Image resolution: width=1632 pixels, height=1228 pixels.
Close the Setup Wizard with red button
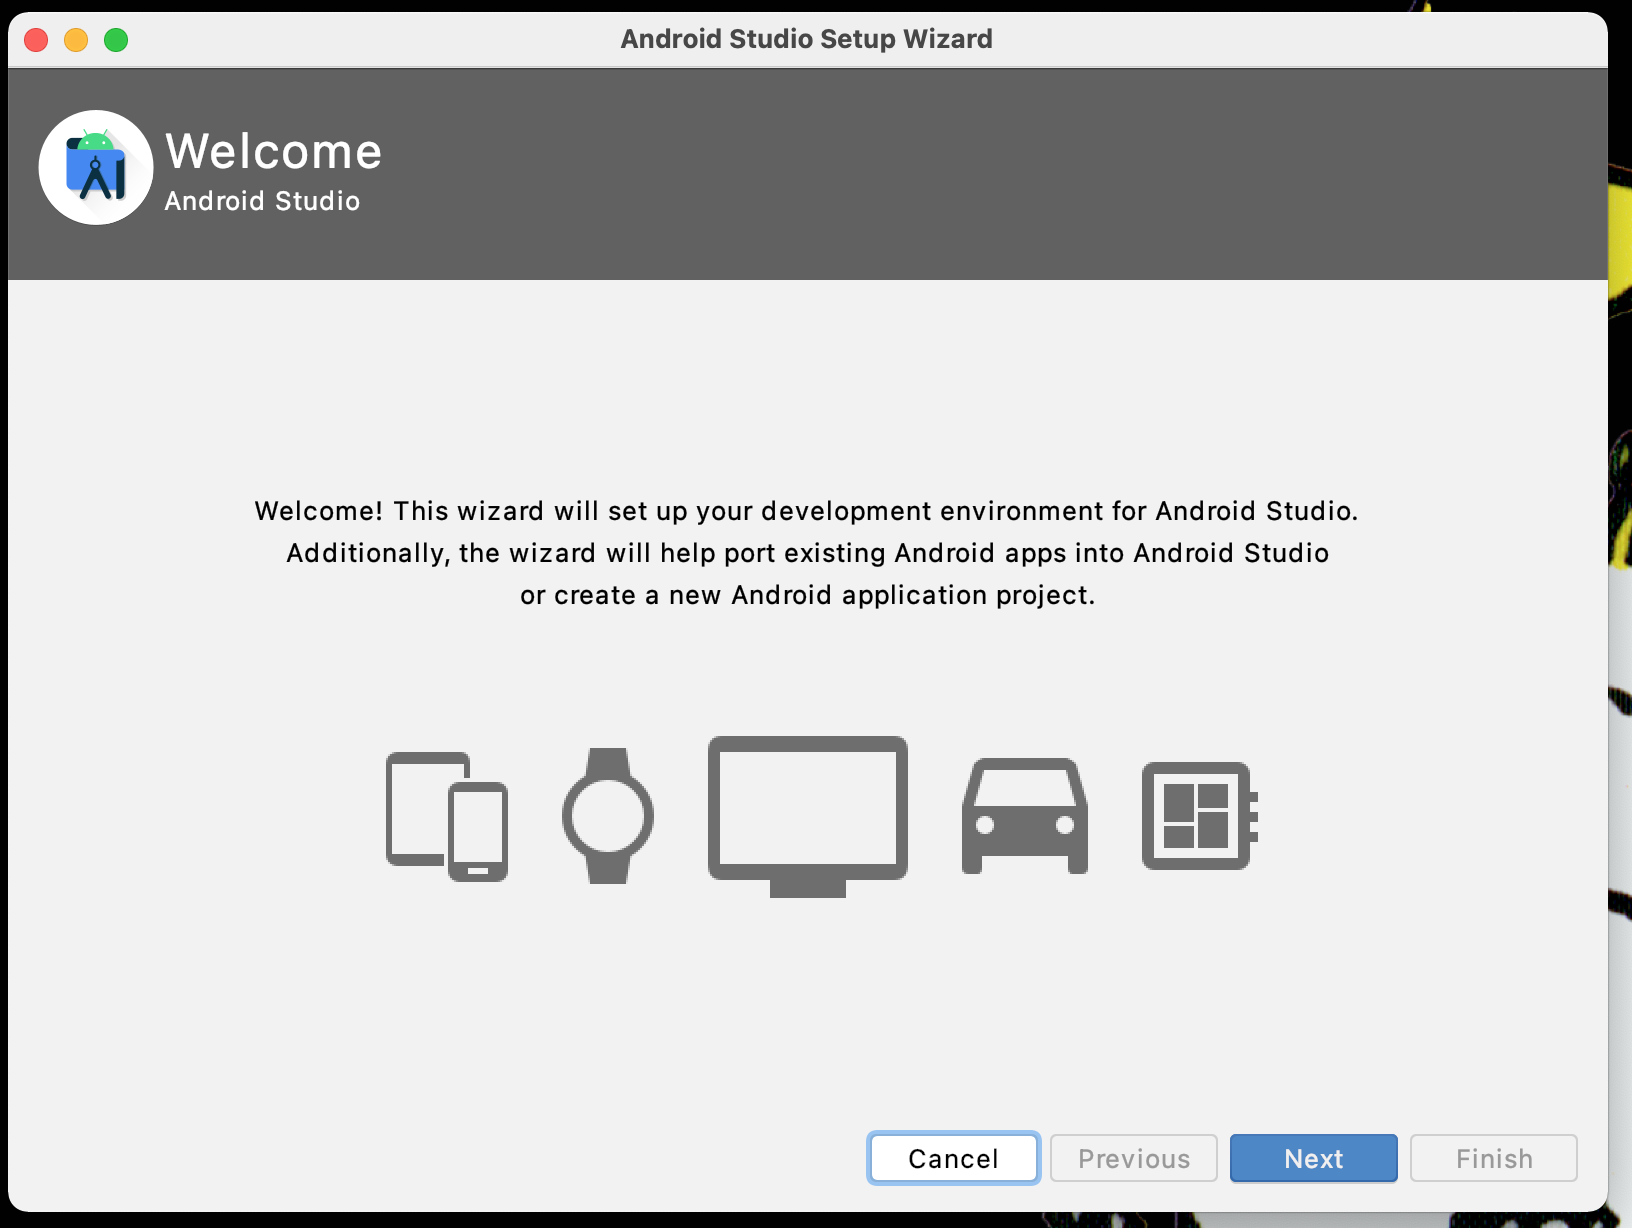pyautogui.click(x=36, y=40)
